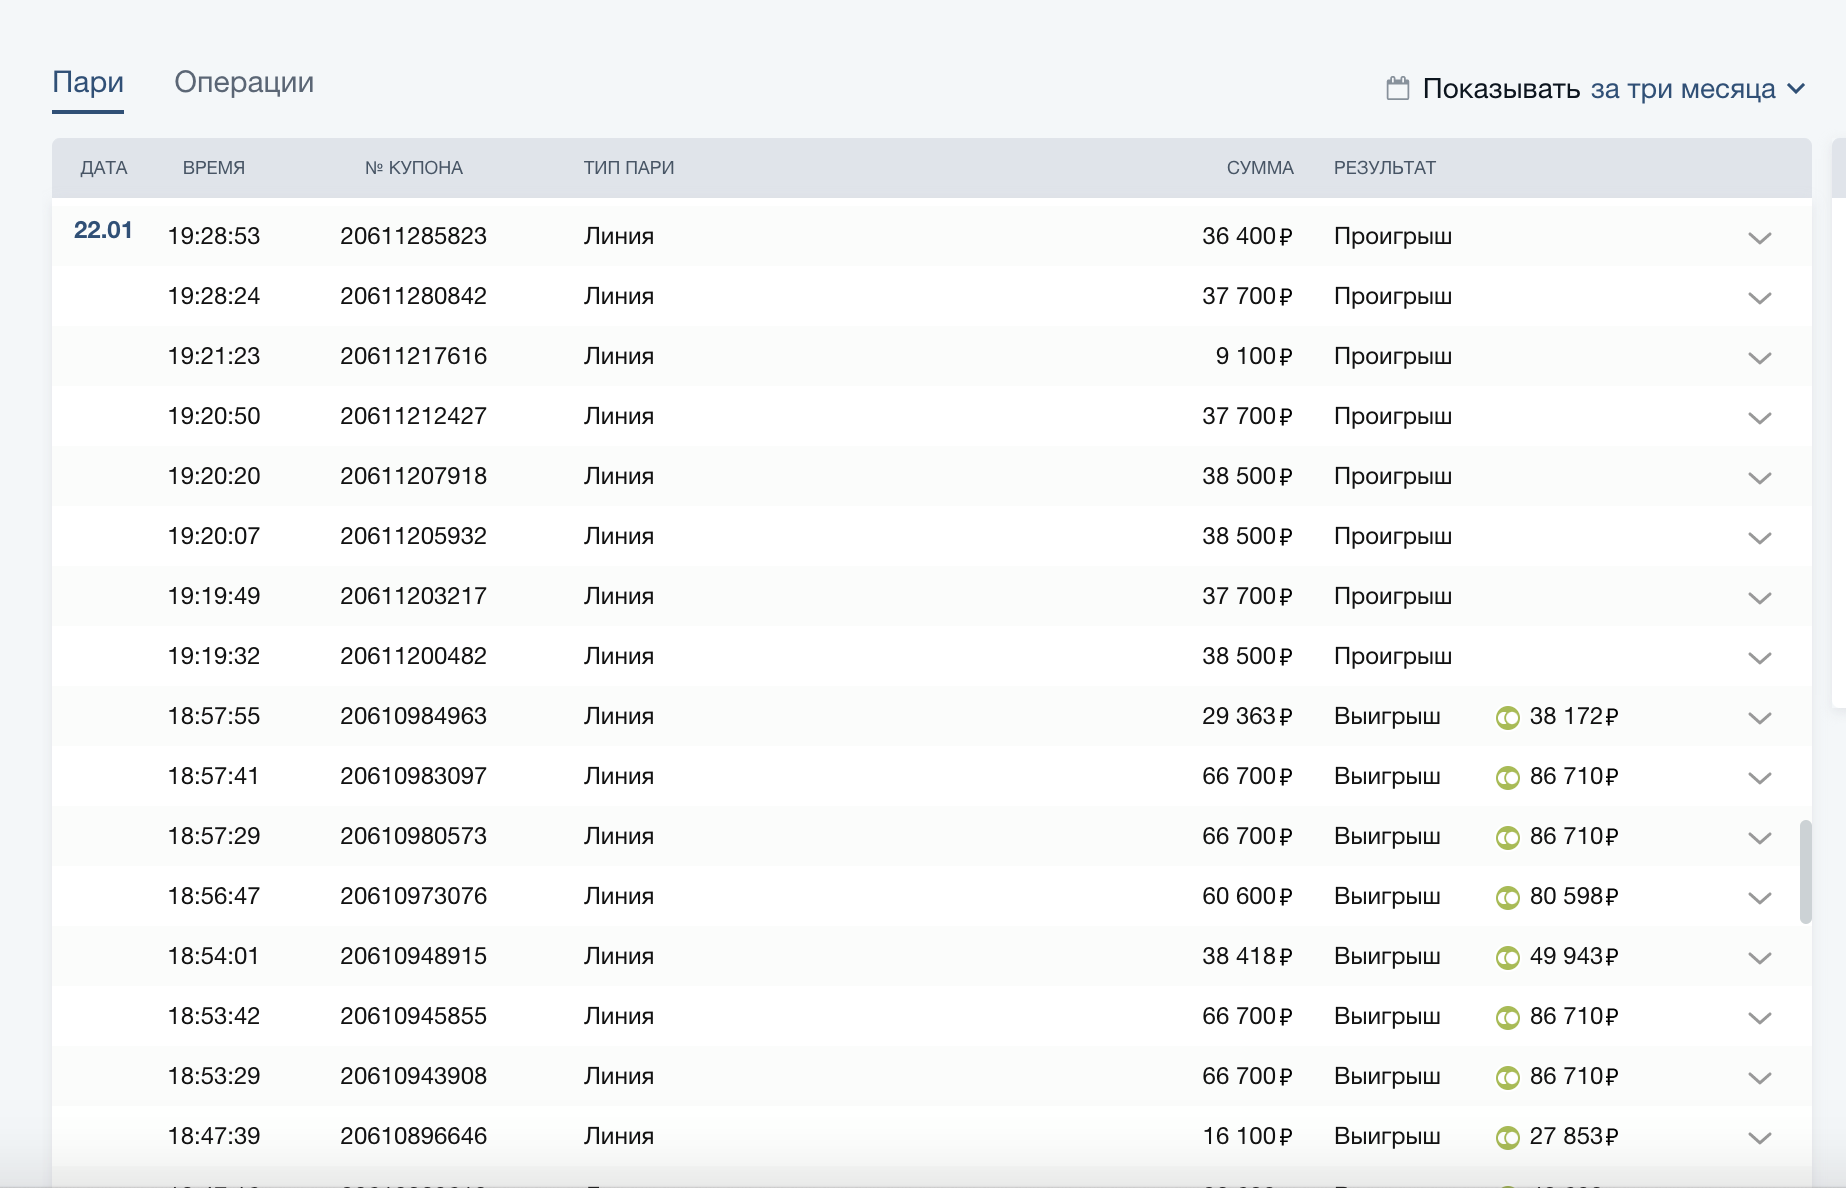The height and width of the screenshot is (1188, 1846).
Task: Click the coin icon next to 27 853₽
Action: [1507, 1138]
